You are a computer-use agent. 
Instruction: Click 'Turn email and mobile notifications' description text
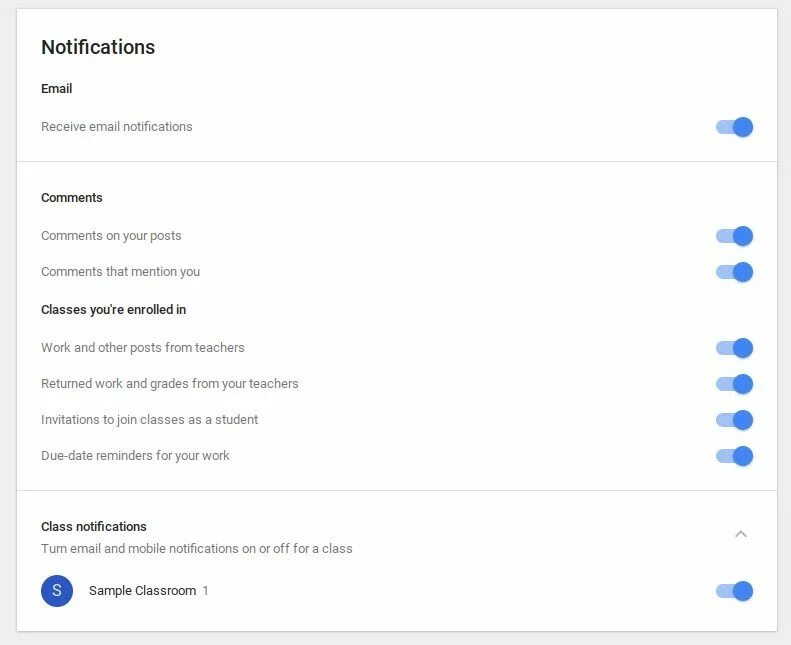pos(197,549)
